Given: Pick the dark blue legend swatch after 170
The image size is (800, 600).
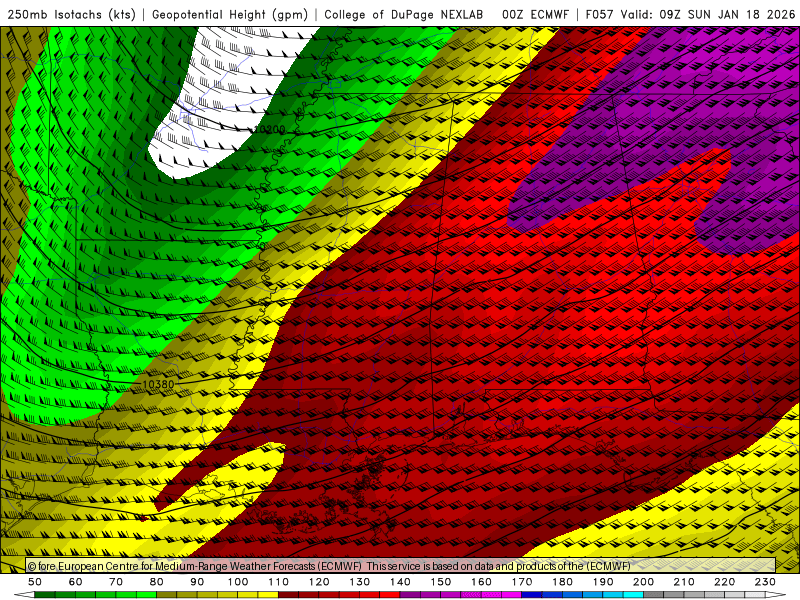Looking at the screenshot, I should [532, 595].
